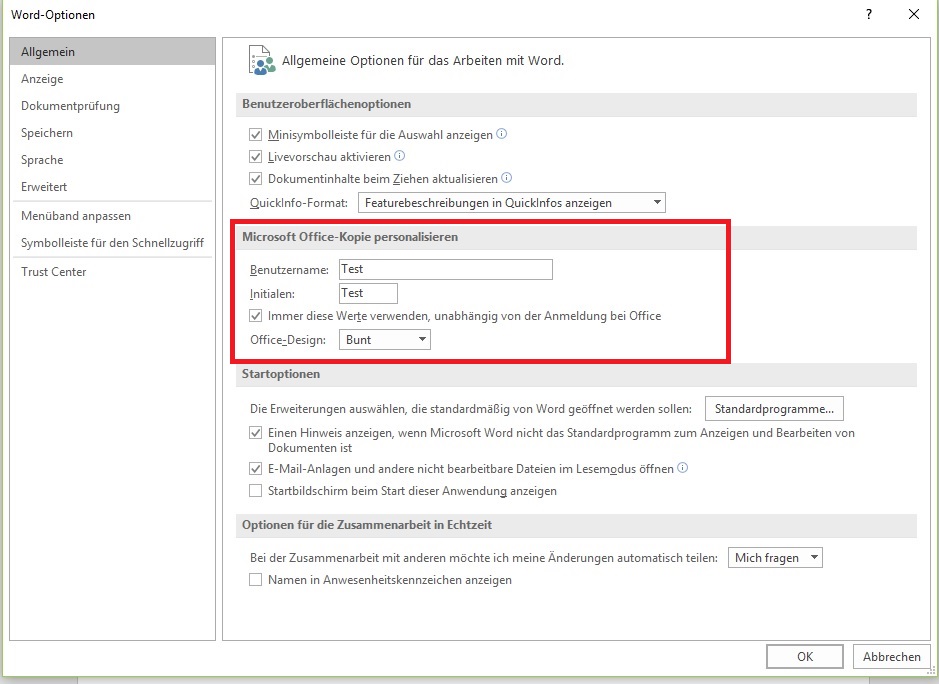Screen dimensions: 939x684
Task: Close the Word-Optionen dialog with X
Action: tap(914, 14)
